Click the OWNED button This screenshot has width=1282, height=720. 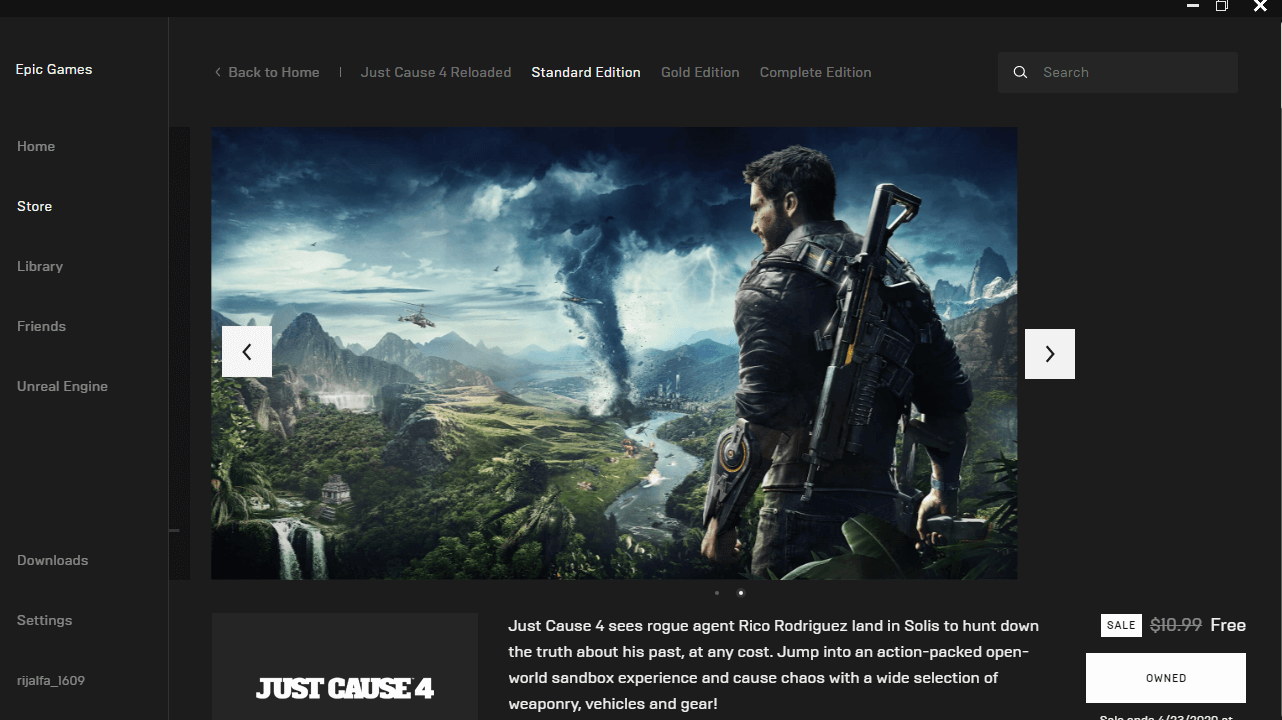pyautogui.click(x=1165, y=678)
